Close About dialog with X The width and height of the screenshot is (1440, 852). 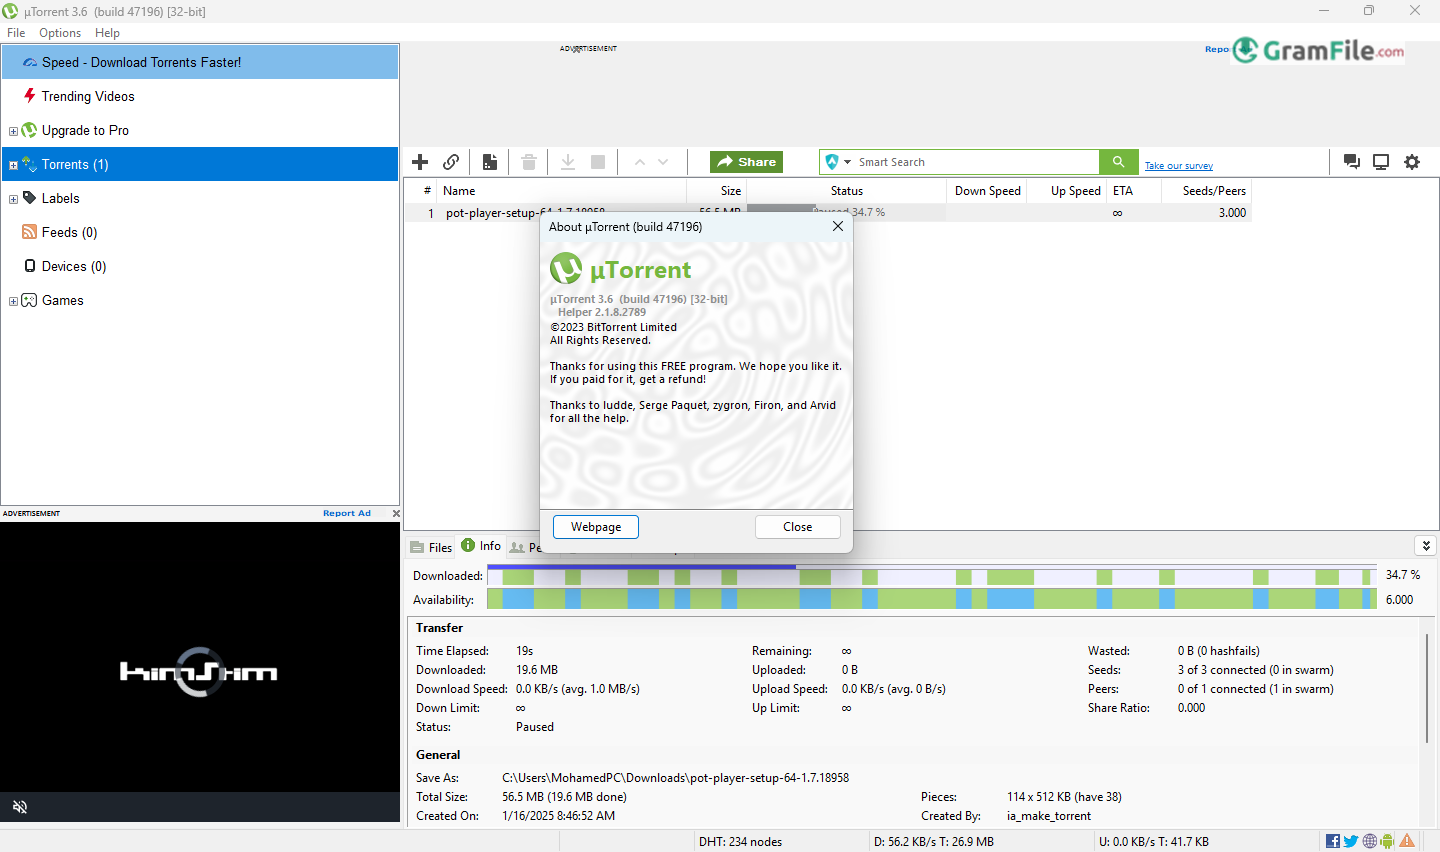click(838, 226)
